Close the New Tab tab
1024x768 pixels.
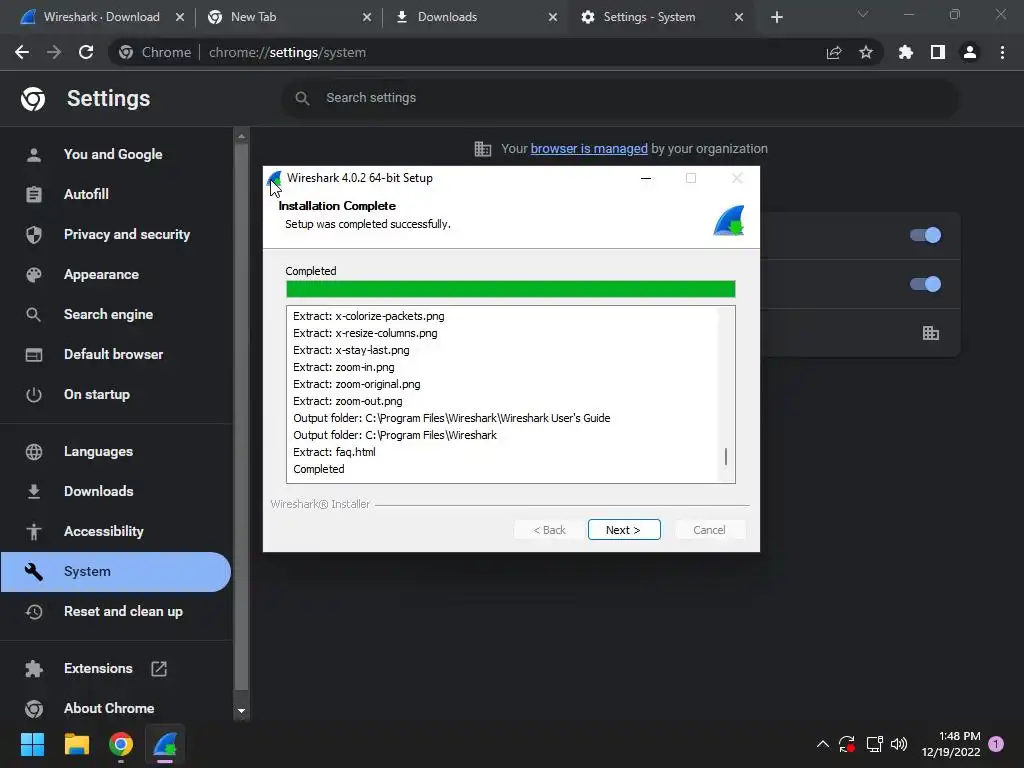tap(366, 17)
